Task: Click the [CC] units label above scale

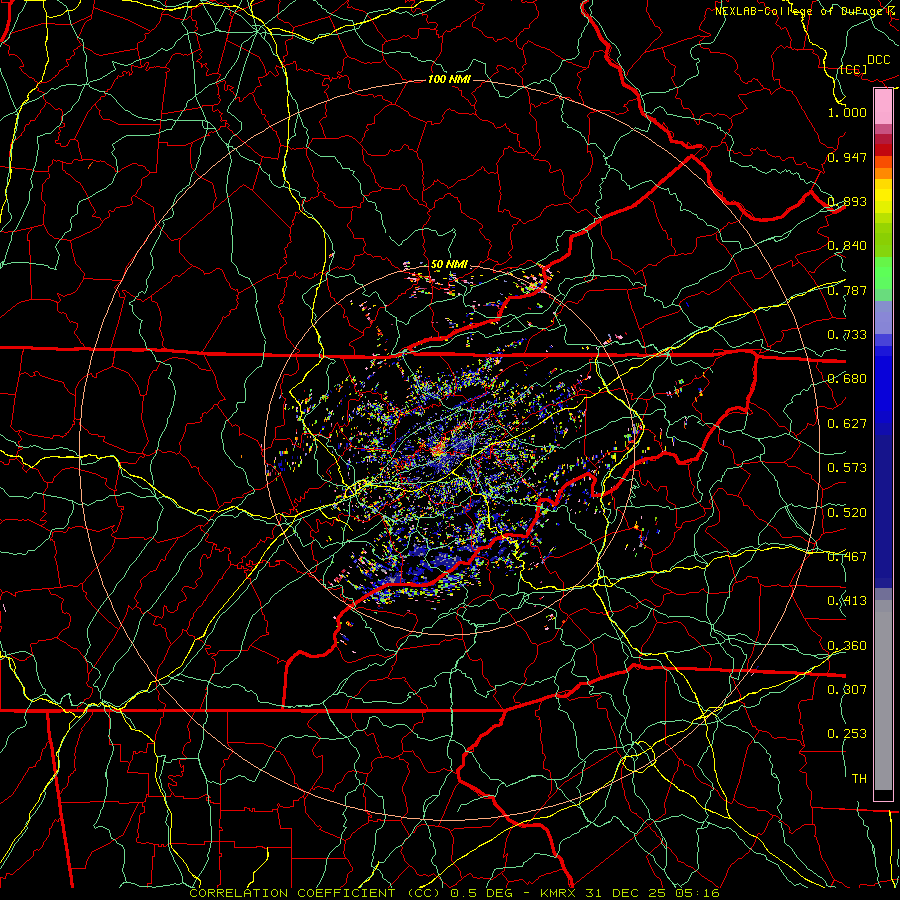Action: (853, 69)
